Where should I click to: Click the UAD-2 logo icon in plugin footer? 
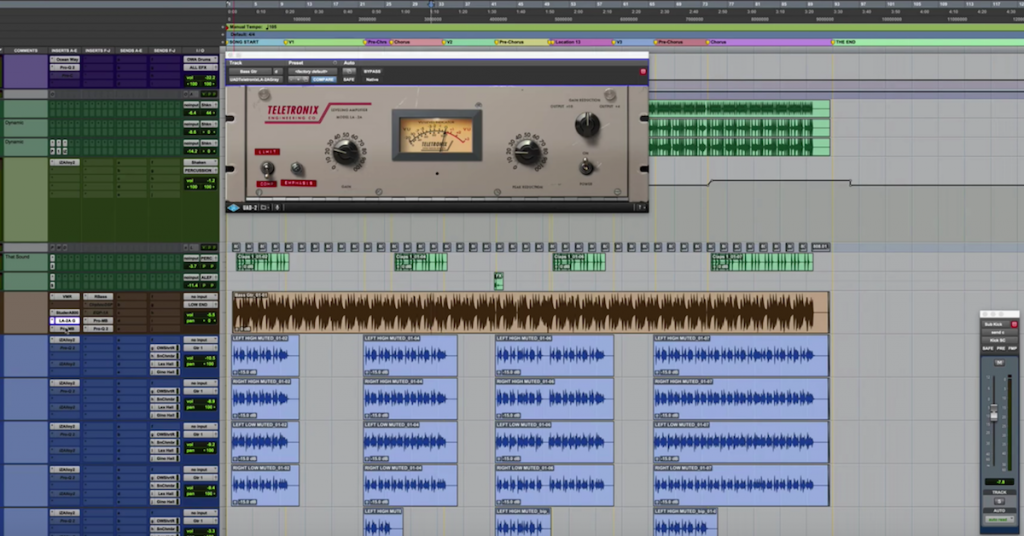tap(234, 208)
